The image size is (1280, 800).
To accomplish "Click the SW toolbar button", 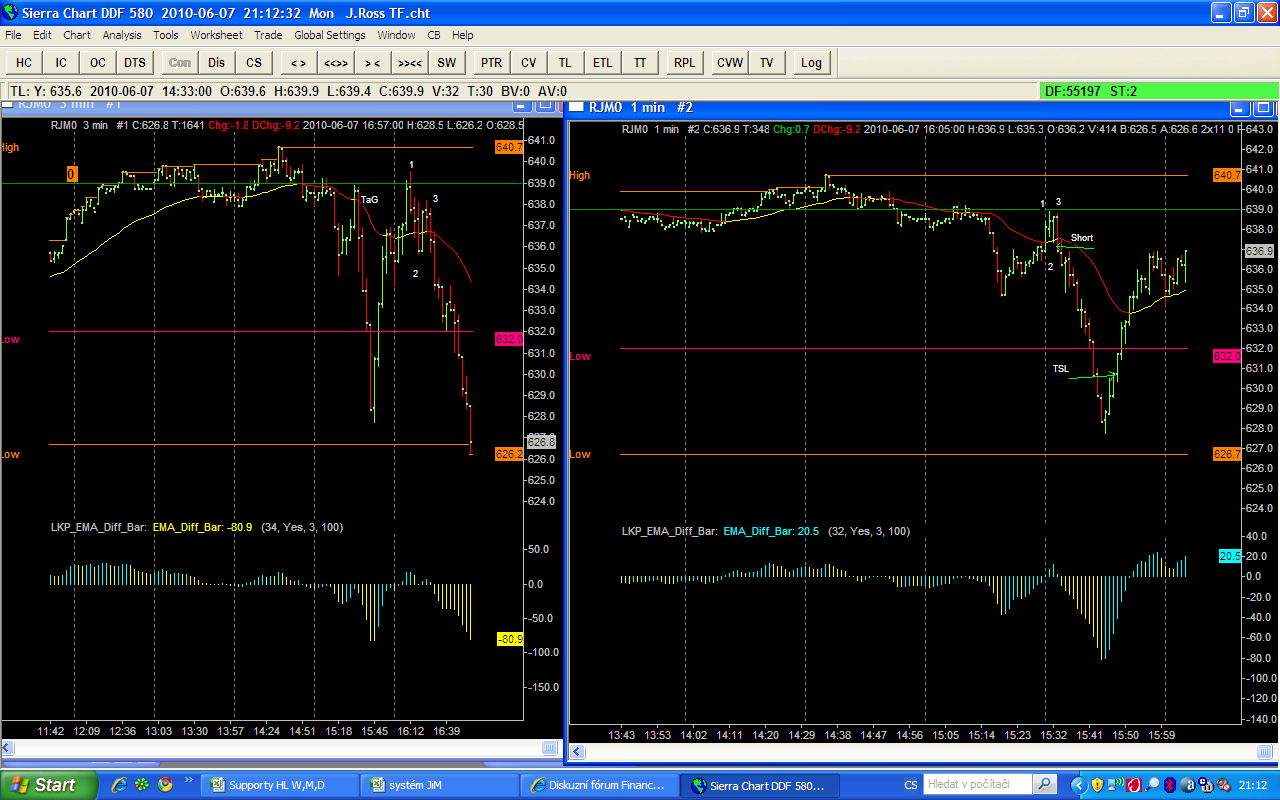I will [x=446, y=62].
